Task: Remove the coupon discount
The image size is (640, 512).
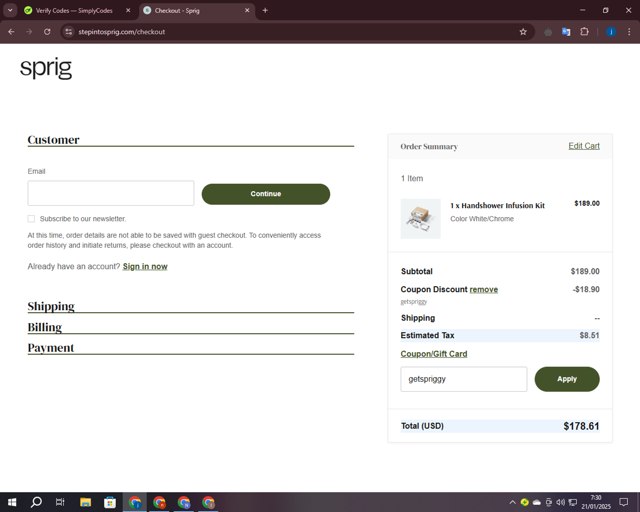Action: (x=484, y=289)
